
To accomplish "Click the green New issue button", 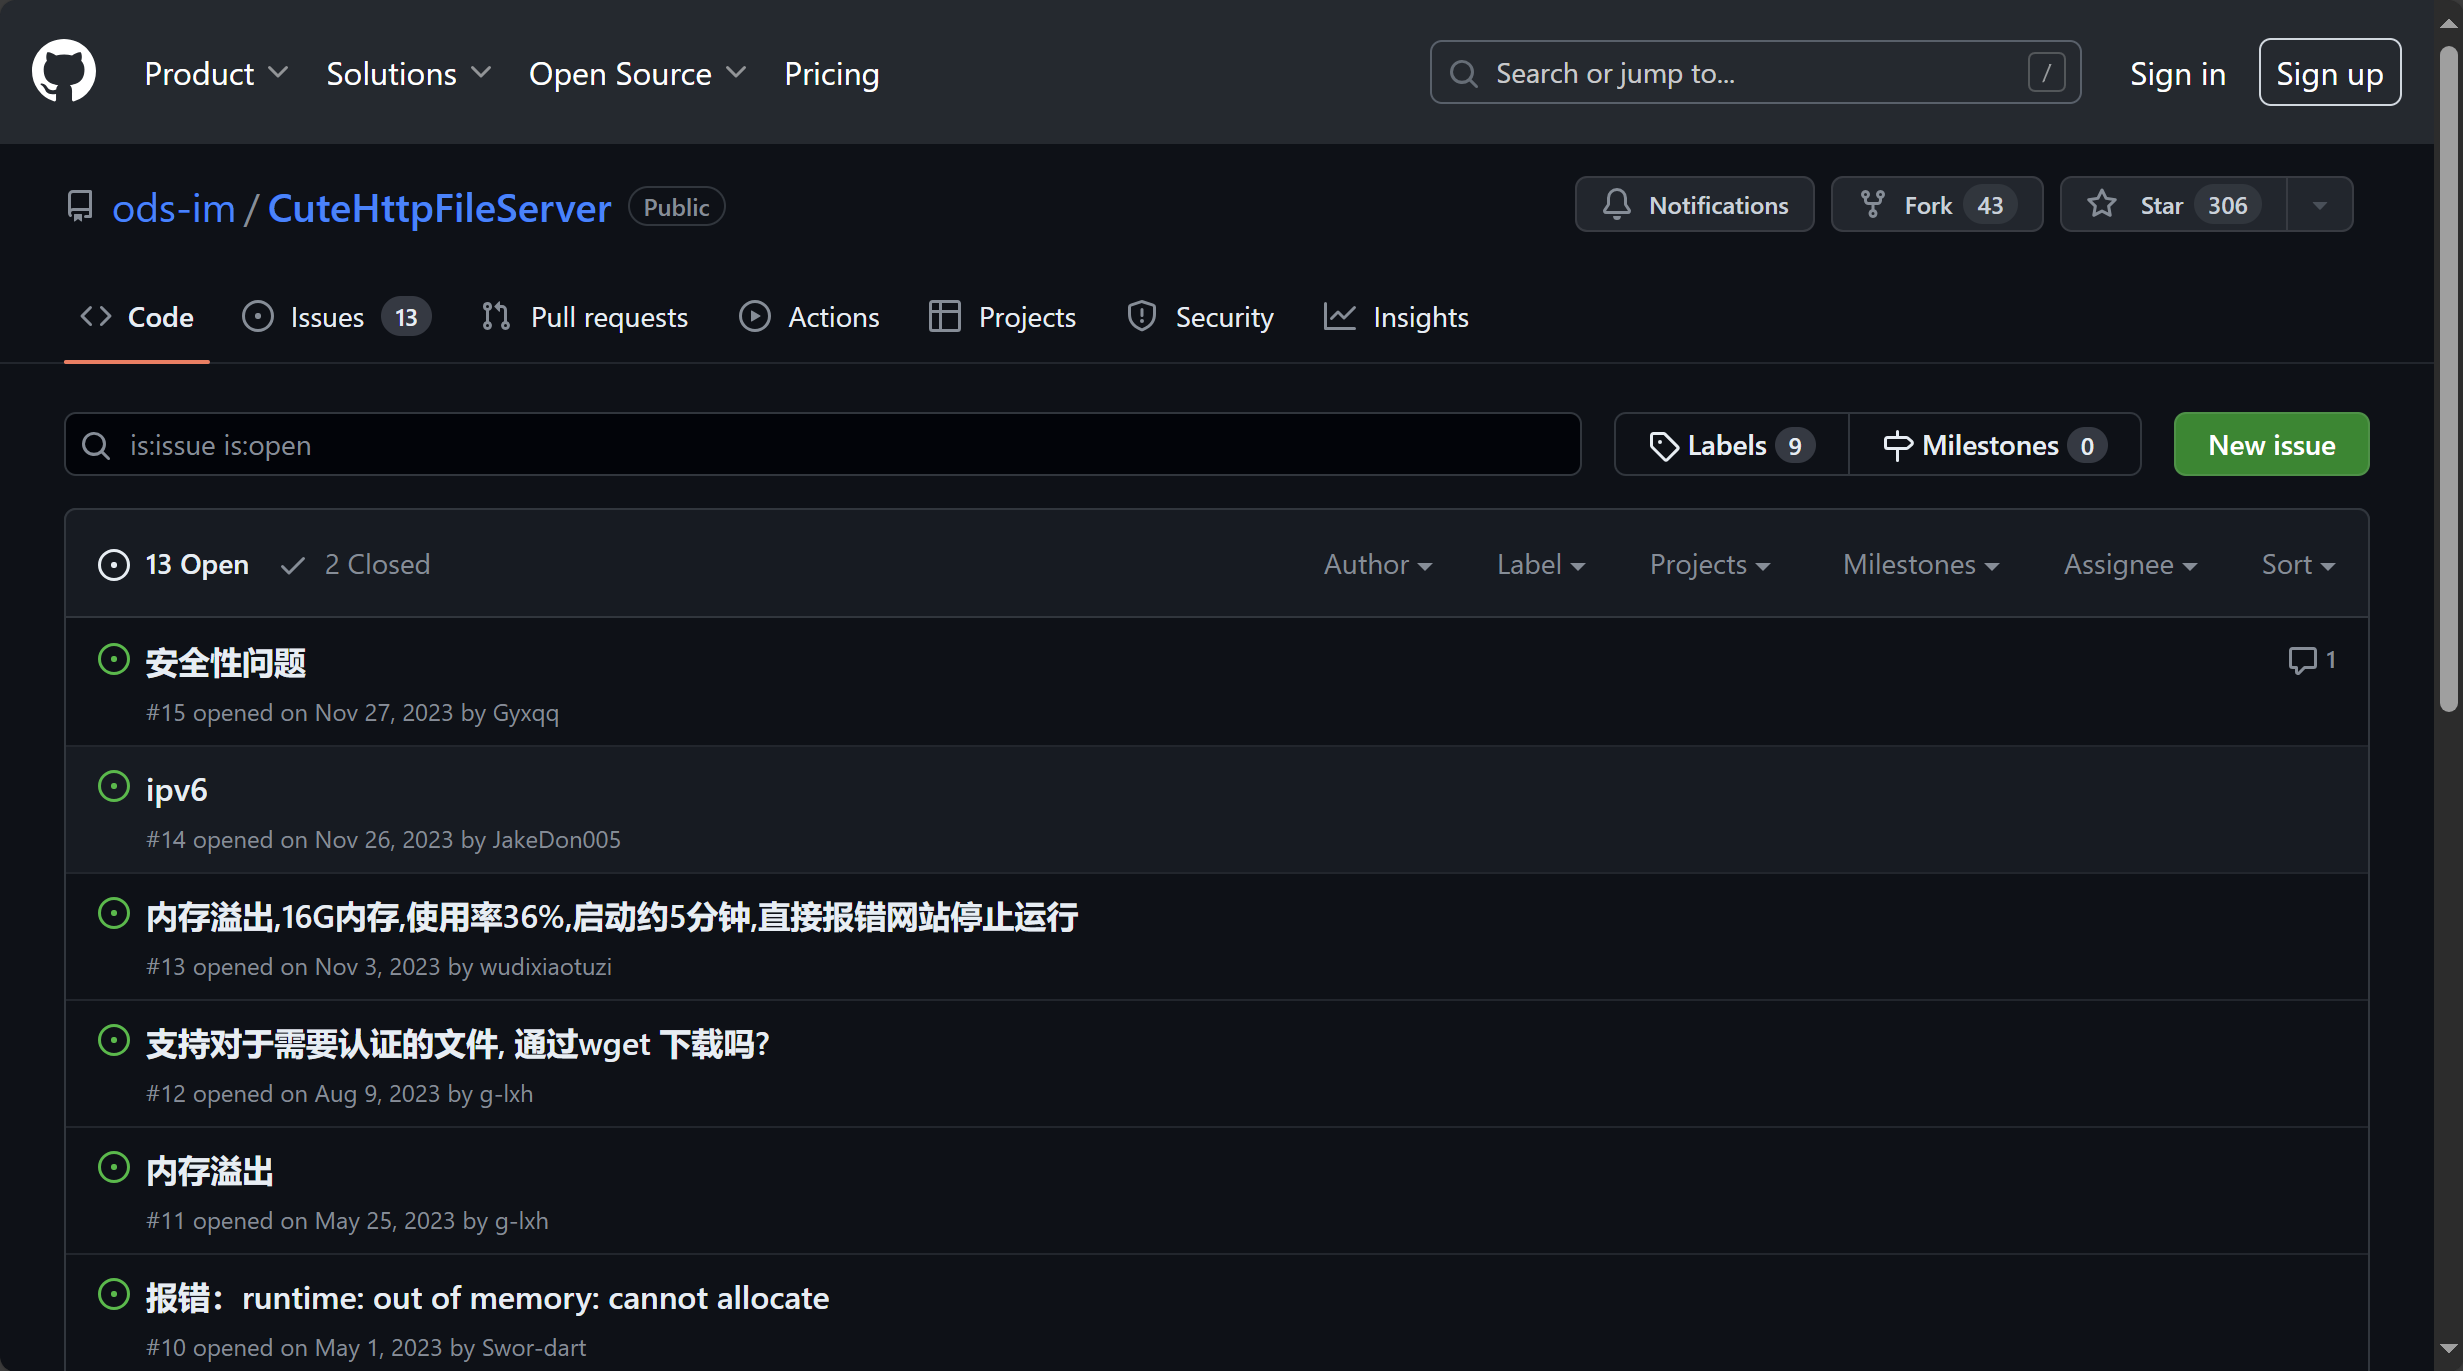I will point(2271,445).
